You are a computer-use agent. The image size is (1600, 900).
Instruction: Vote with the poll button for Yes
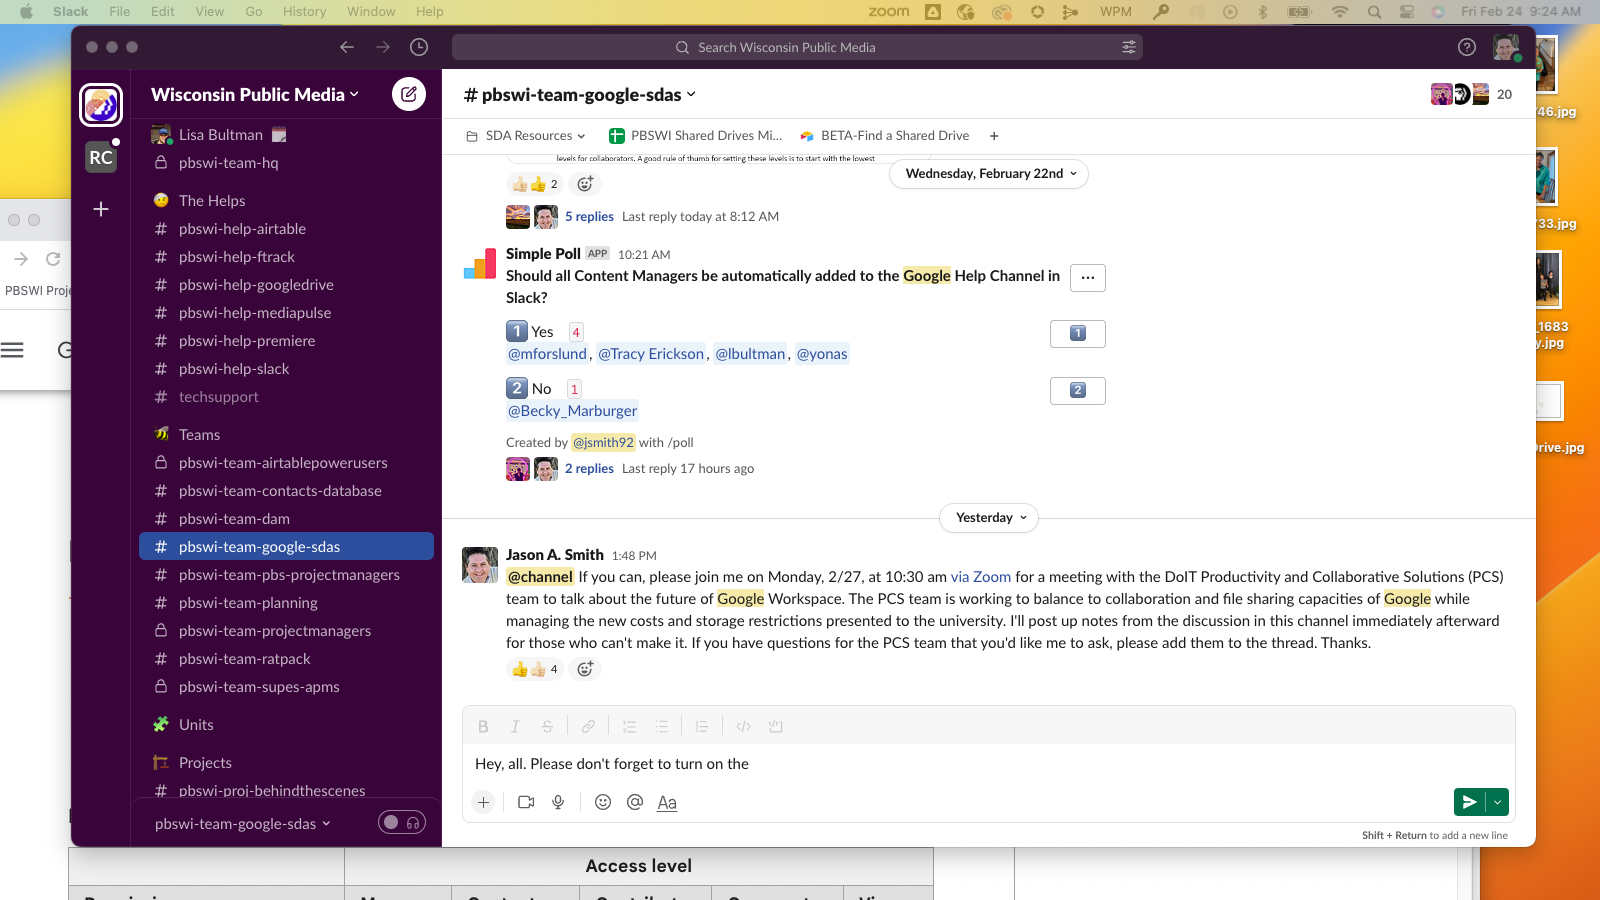click(x=1078, y=334)
